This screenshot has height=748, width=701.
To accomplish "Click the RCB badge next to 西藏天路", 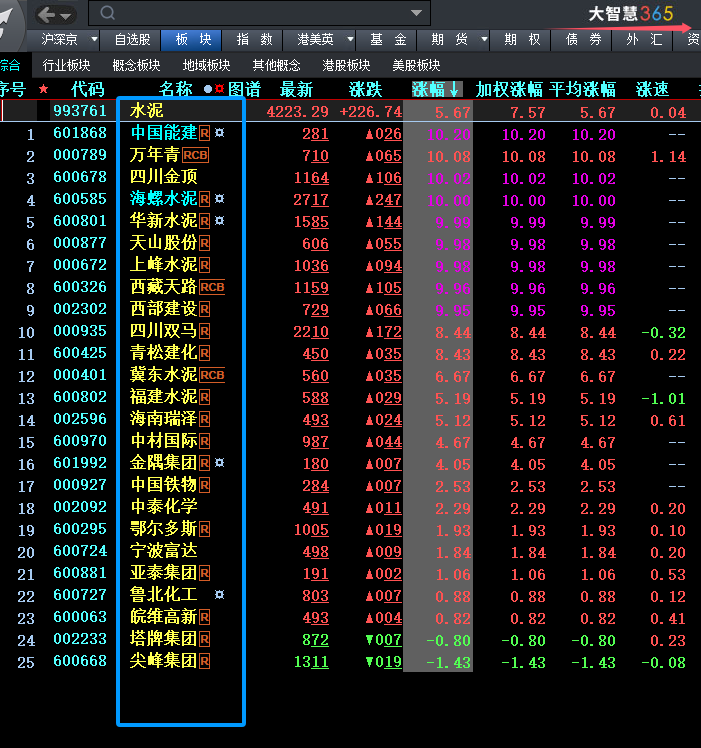I will tap(212, 287).
